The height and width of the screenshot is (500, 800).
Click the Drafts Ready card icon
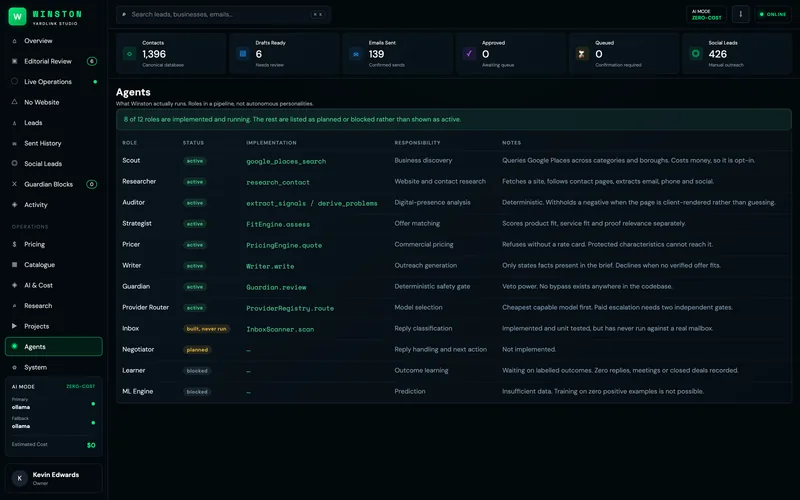click(x=243, y=54)
